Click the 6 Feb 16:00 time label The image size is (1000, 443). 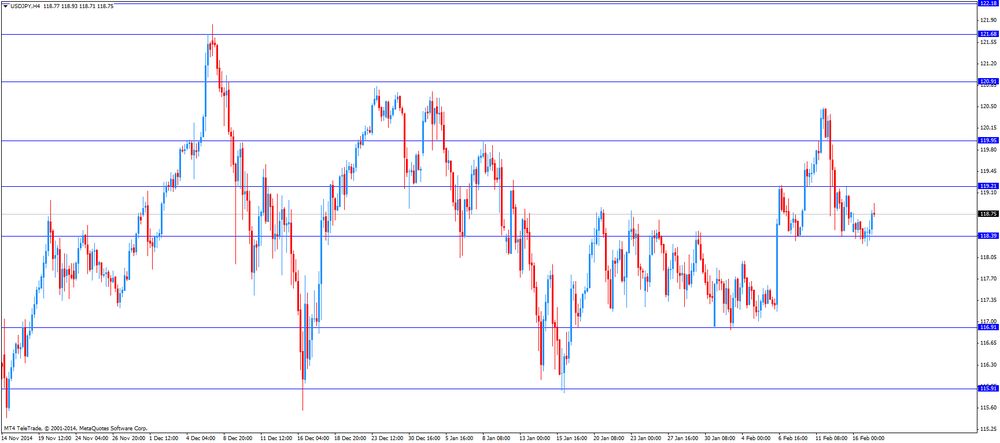[x=793, y=439]
